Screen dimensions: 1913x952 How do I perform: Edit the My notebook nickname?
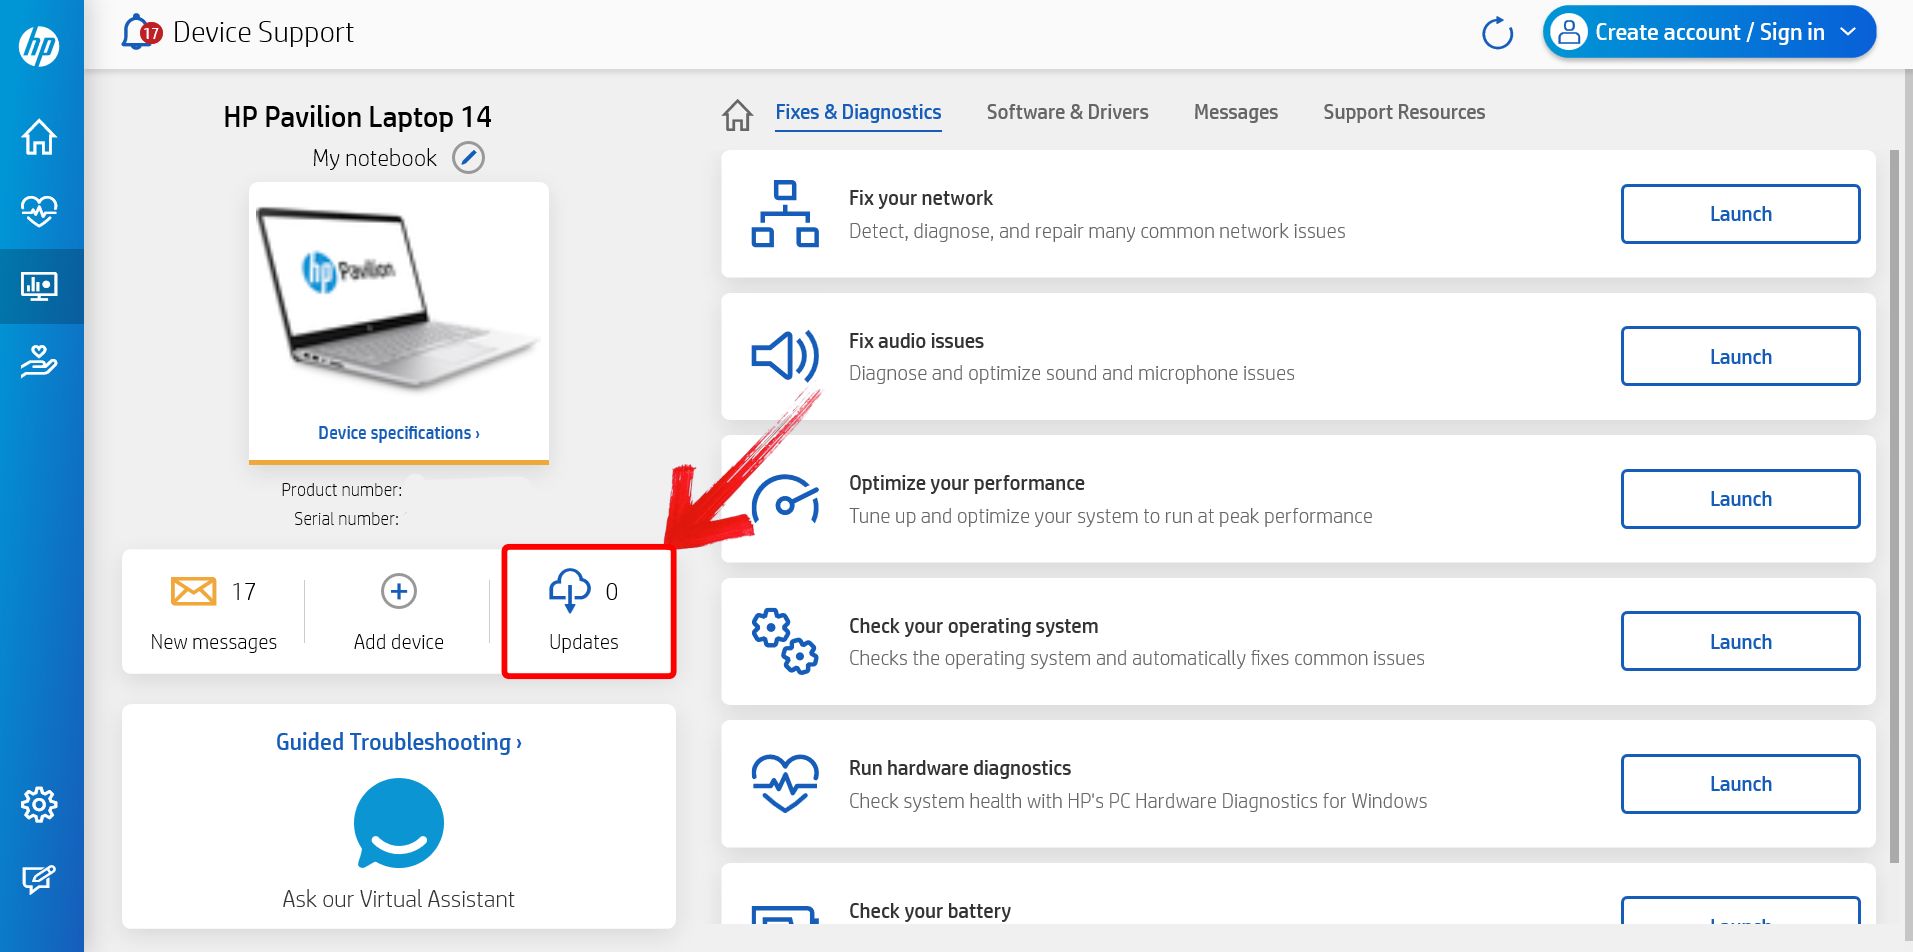[x=468, y=158]
